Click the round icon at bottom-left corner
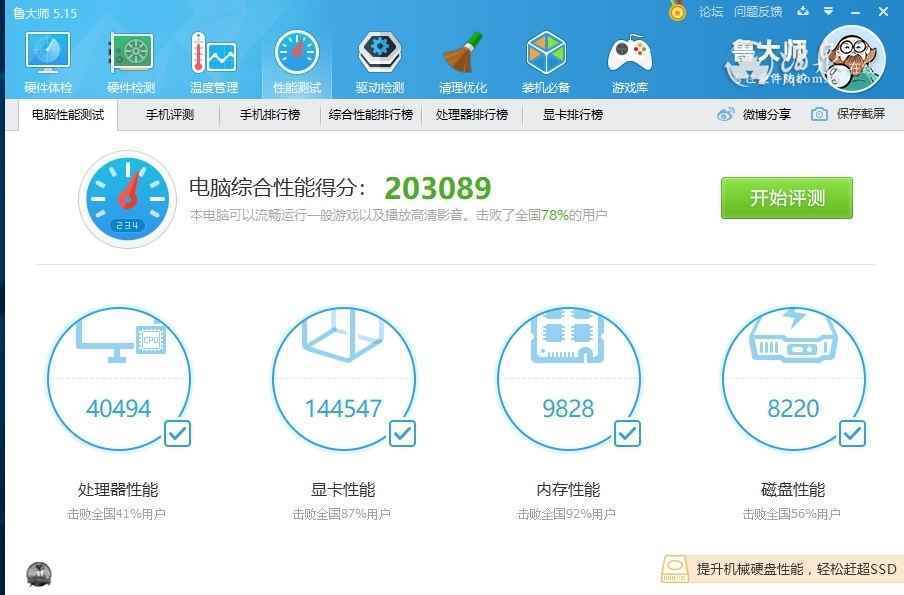 pyautogui.click(x=39, y=574)
